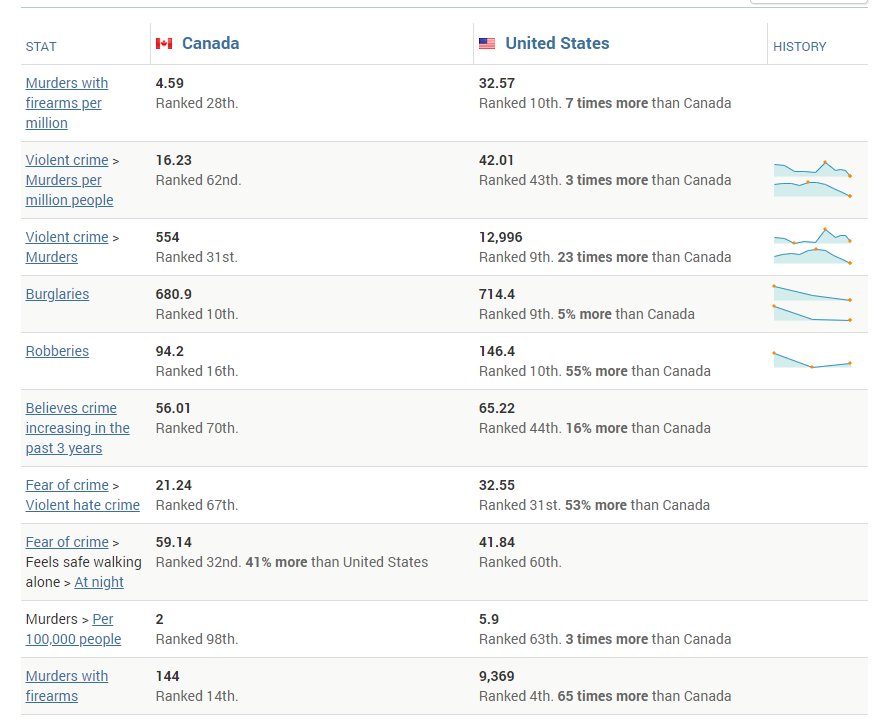Select United States value 42.01
891x723 pixels.
point(496,160)
